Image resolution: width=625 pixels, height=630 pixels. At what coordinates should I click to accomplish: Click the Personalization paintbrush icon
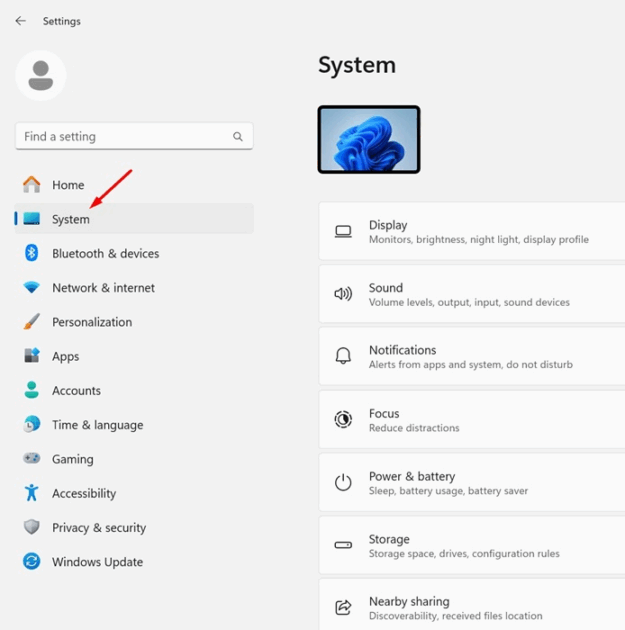[x=31, y=322]
